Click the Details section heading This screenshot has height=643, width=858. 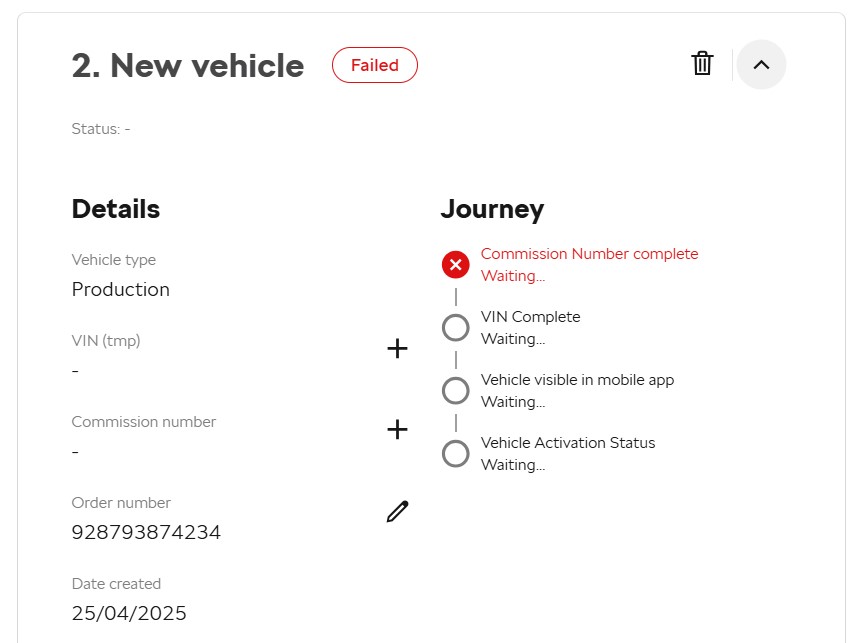(x=116, y=209)
